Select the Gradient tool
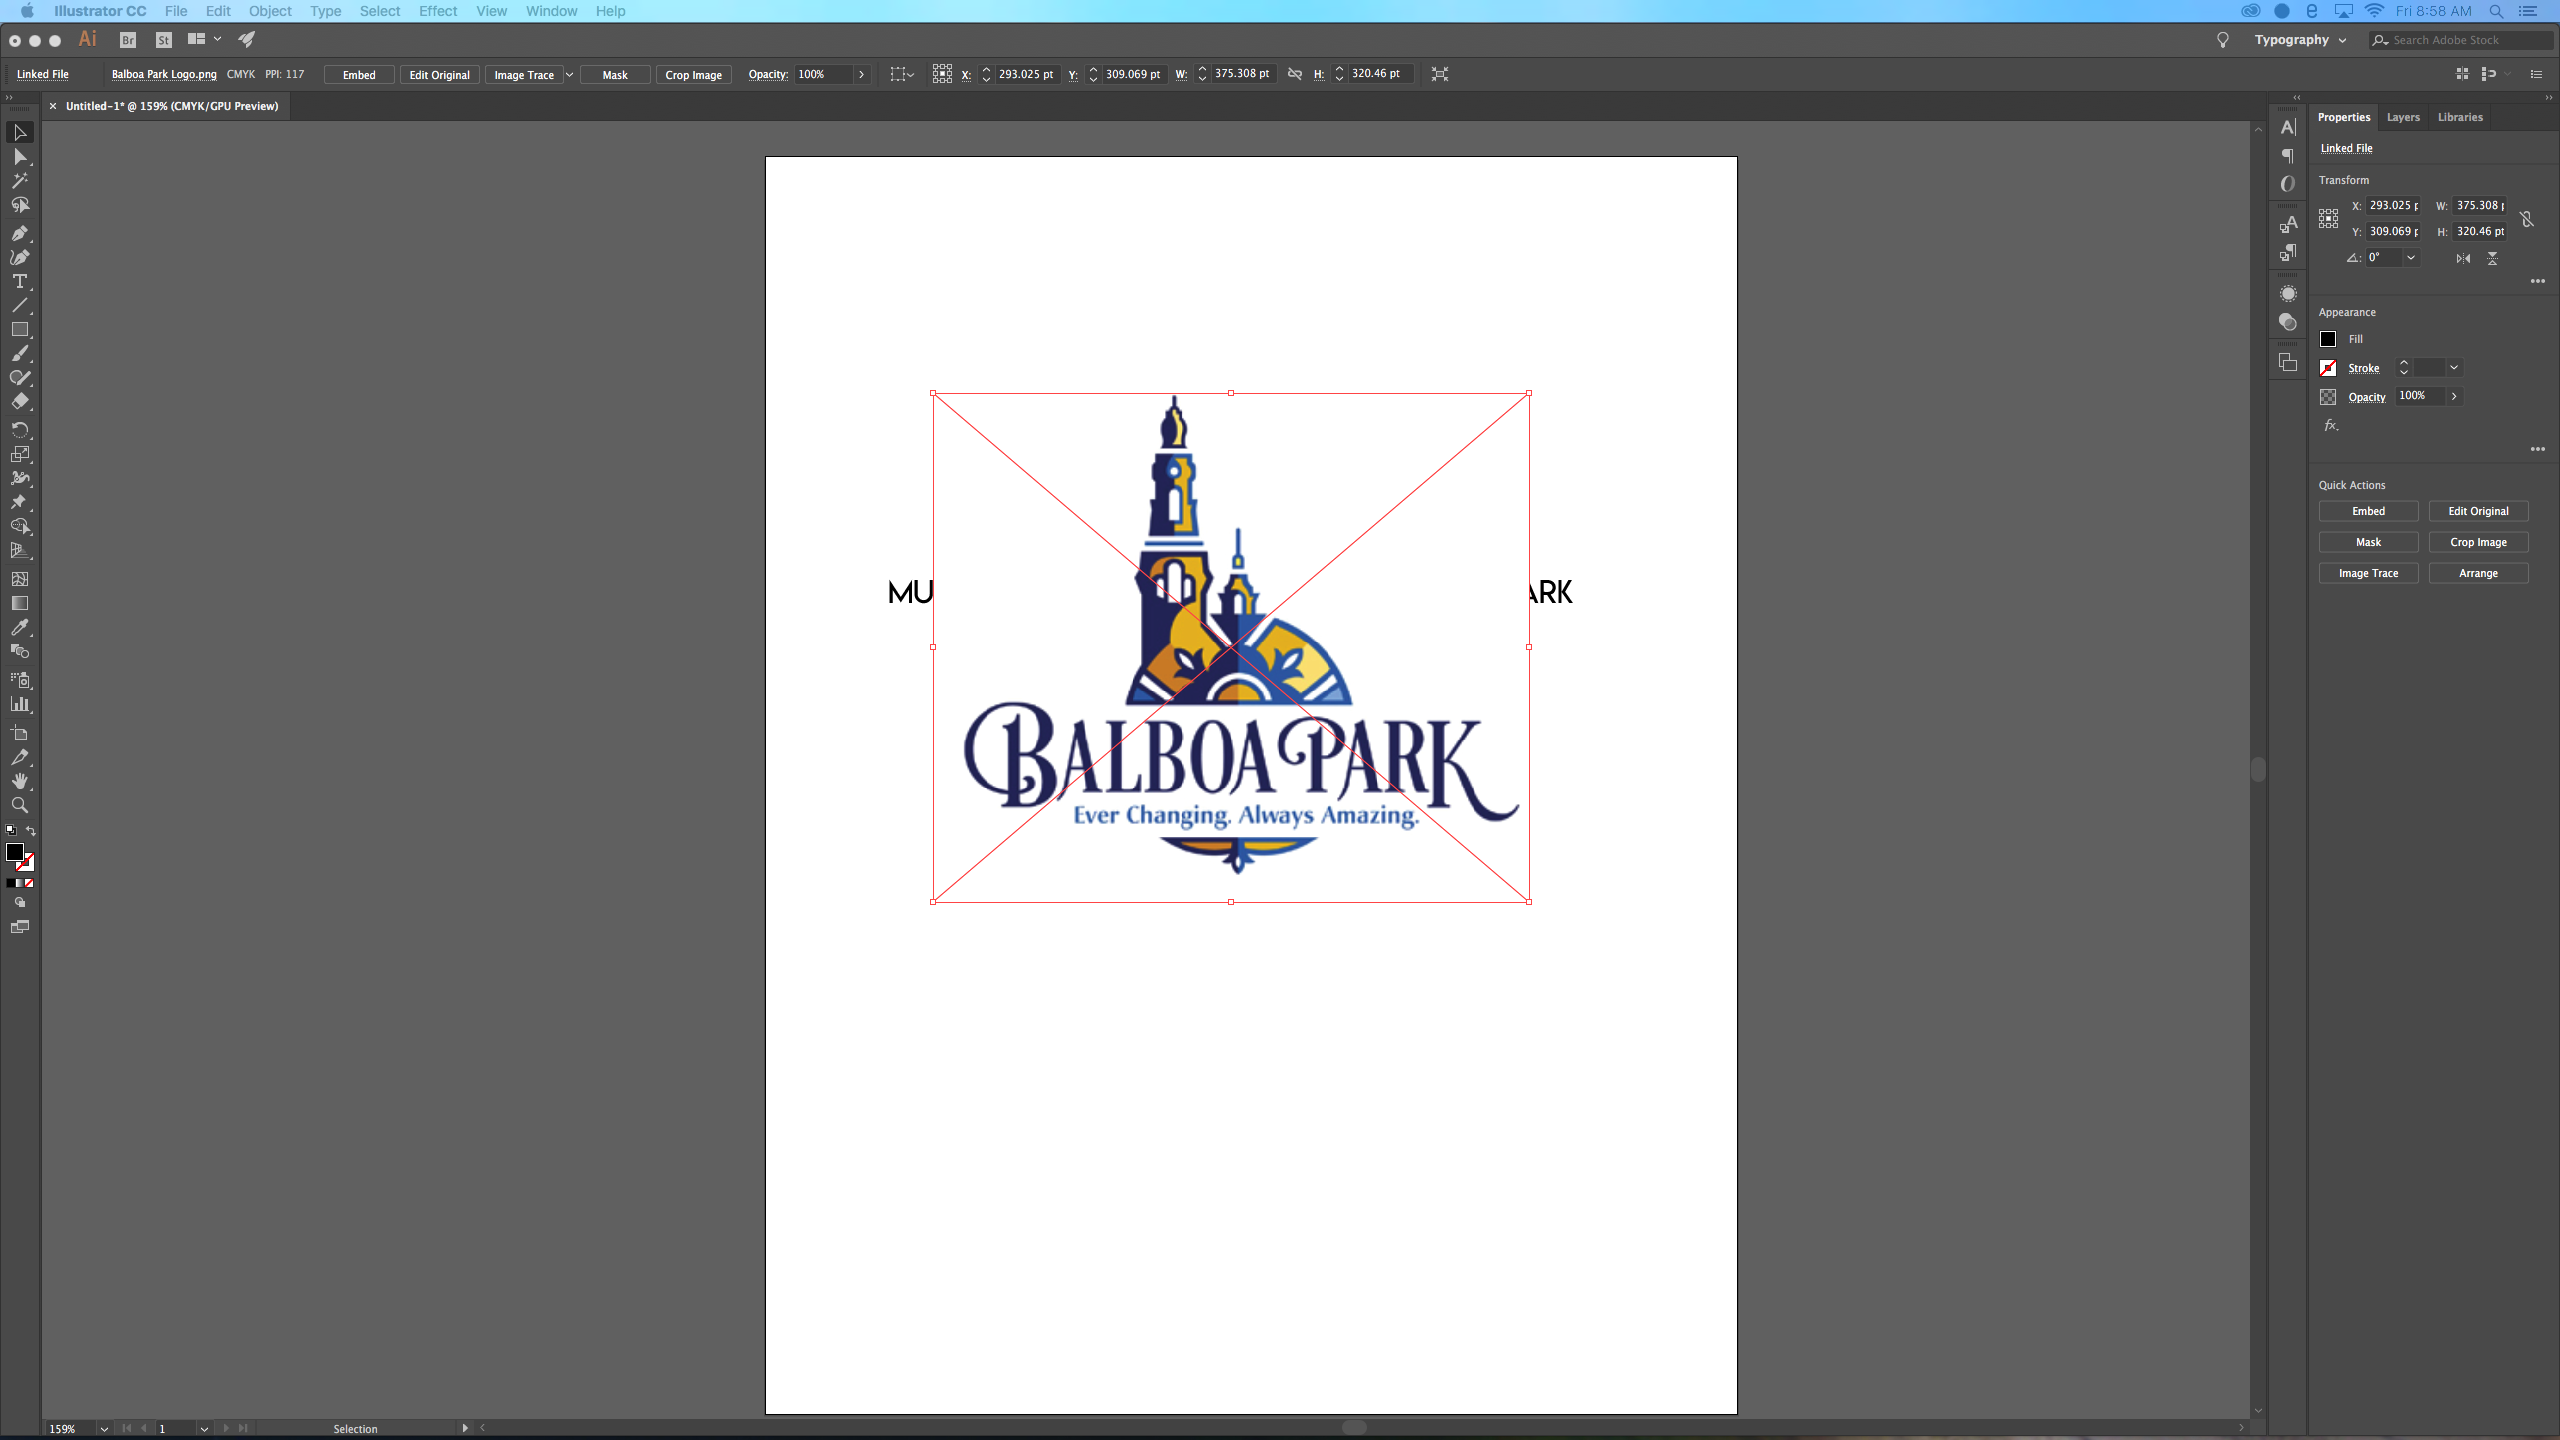 pyautogui.click(x=20, y=603)
